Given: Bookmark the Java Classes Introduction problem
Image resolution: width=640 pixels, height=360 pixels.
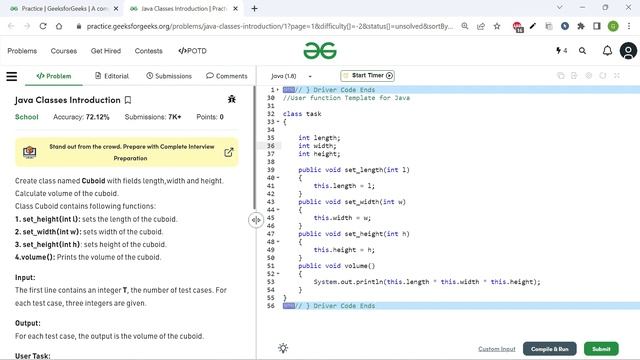Looking at the screenshot, I should 128,100.
